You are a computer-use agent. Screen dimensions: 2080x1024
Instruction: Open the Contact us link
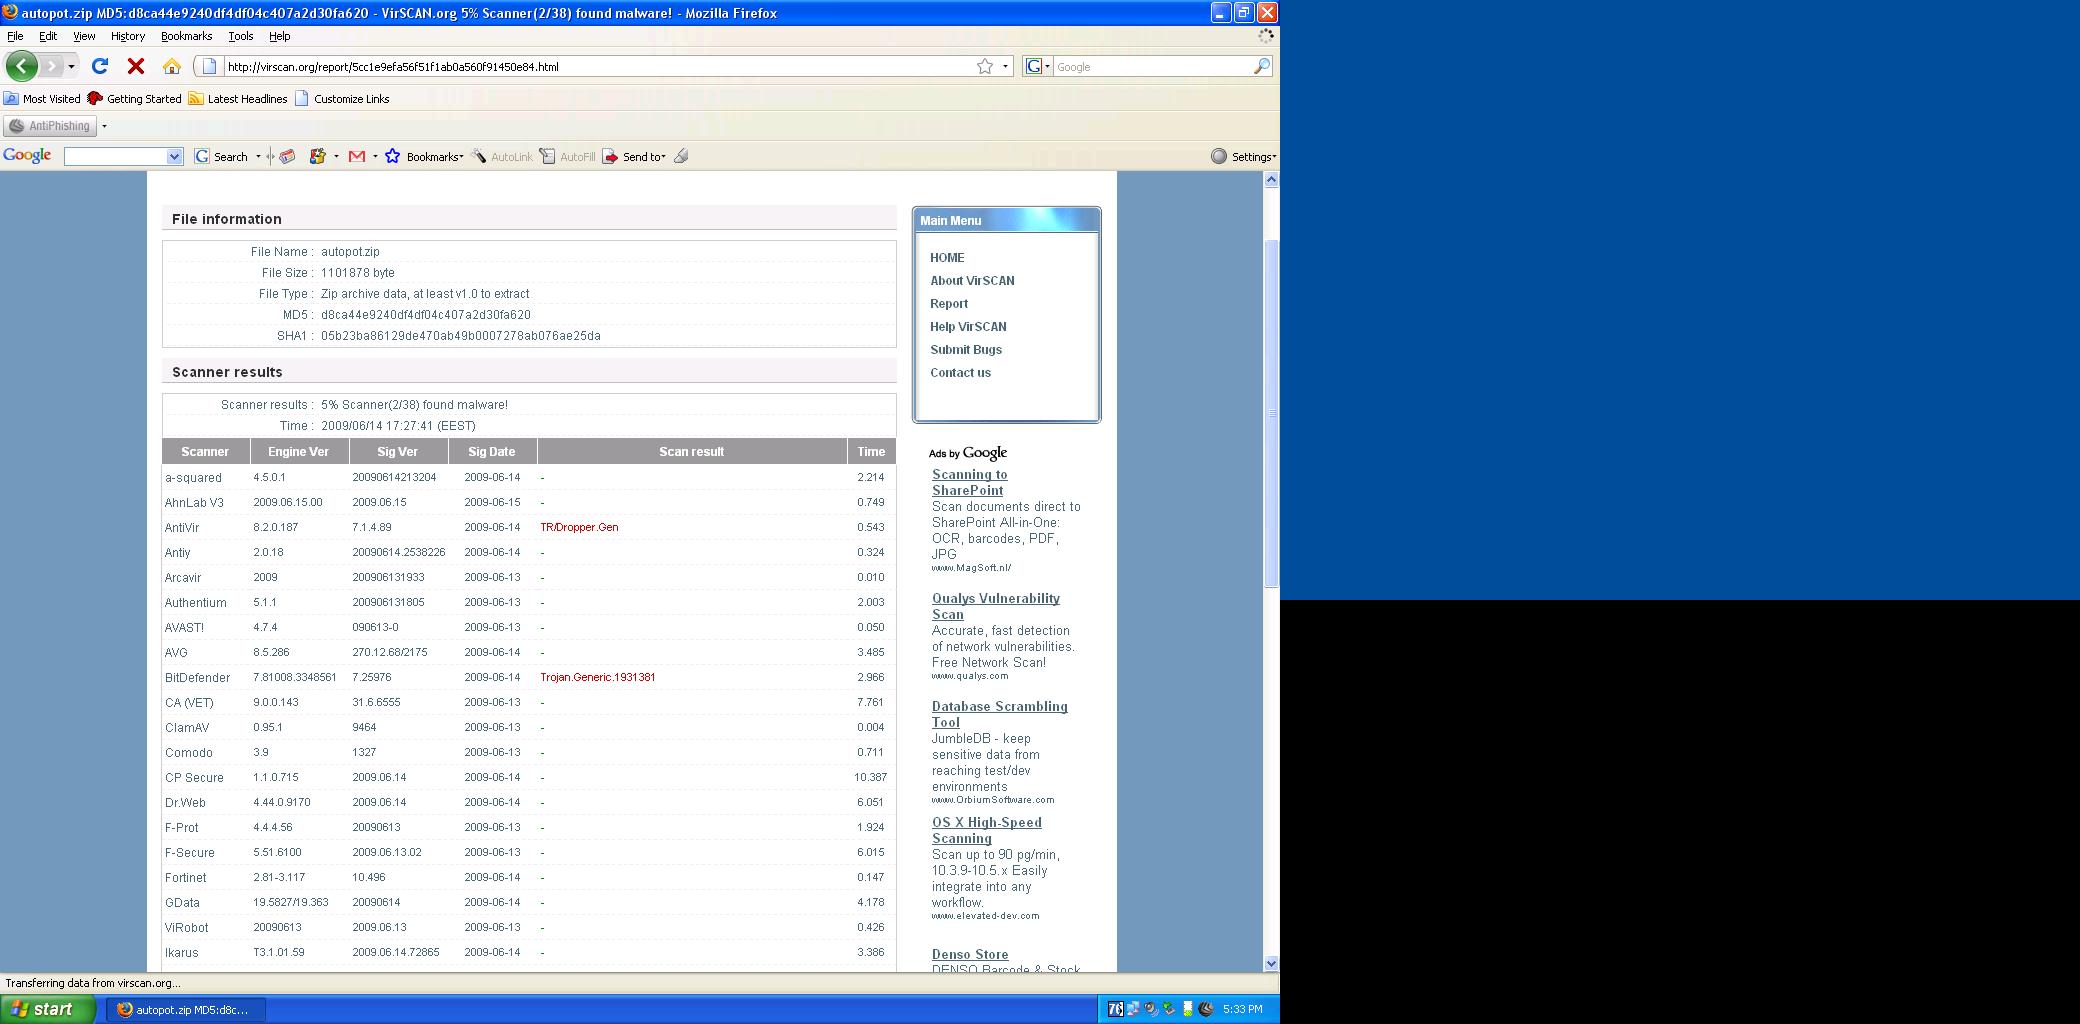960,372
